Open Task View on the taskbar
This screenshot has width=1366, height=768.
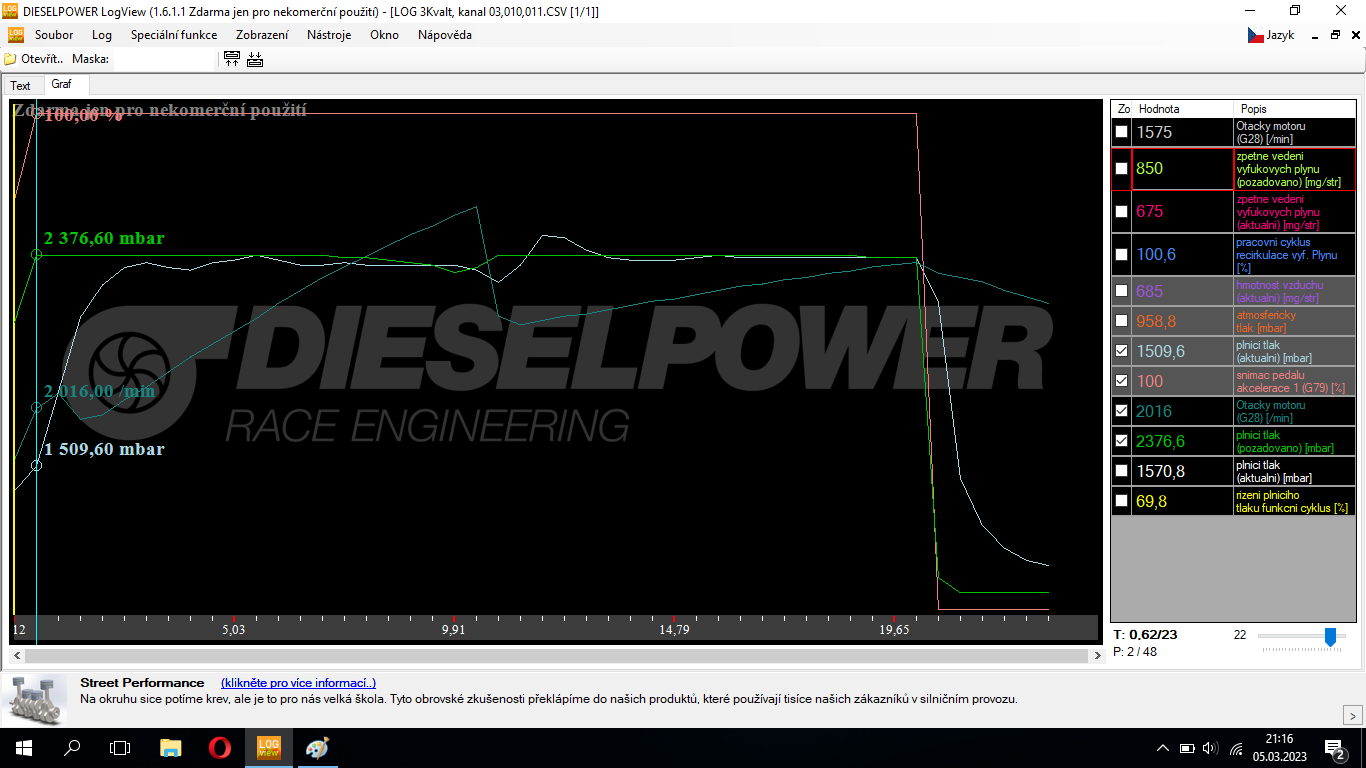tap(120, 748)
